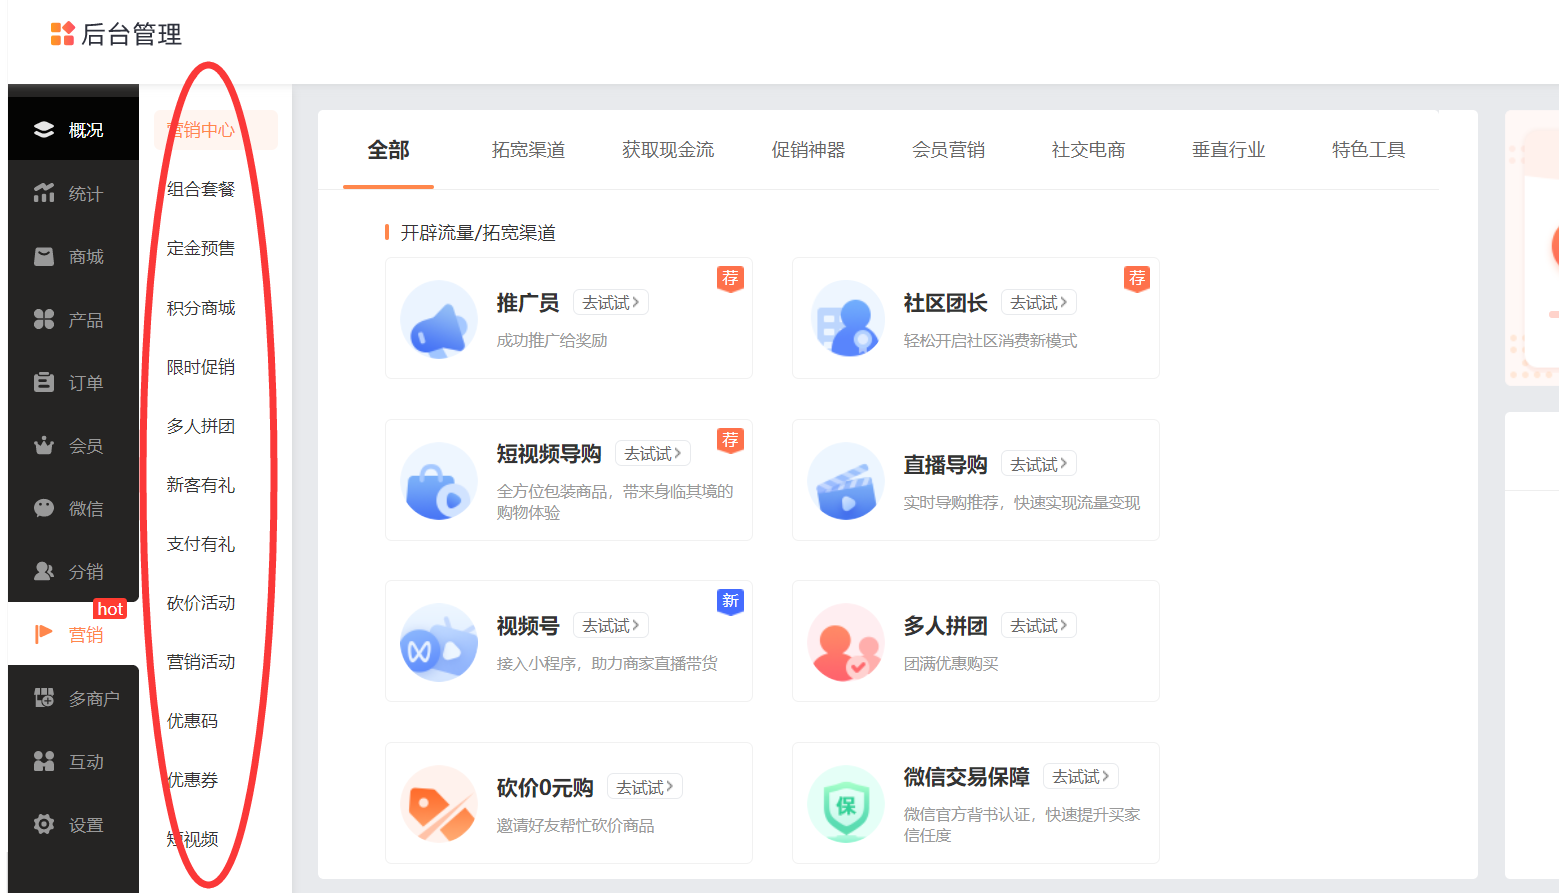Click 去试试 button for 社区团长
The width and height of the screenshot is (1559, 893).
1038,302
